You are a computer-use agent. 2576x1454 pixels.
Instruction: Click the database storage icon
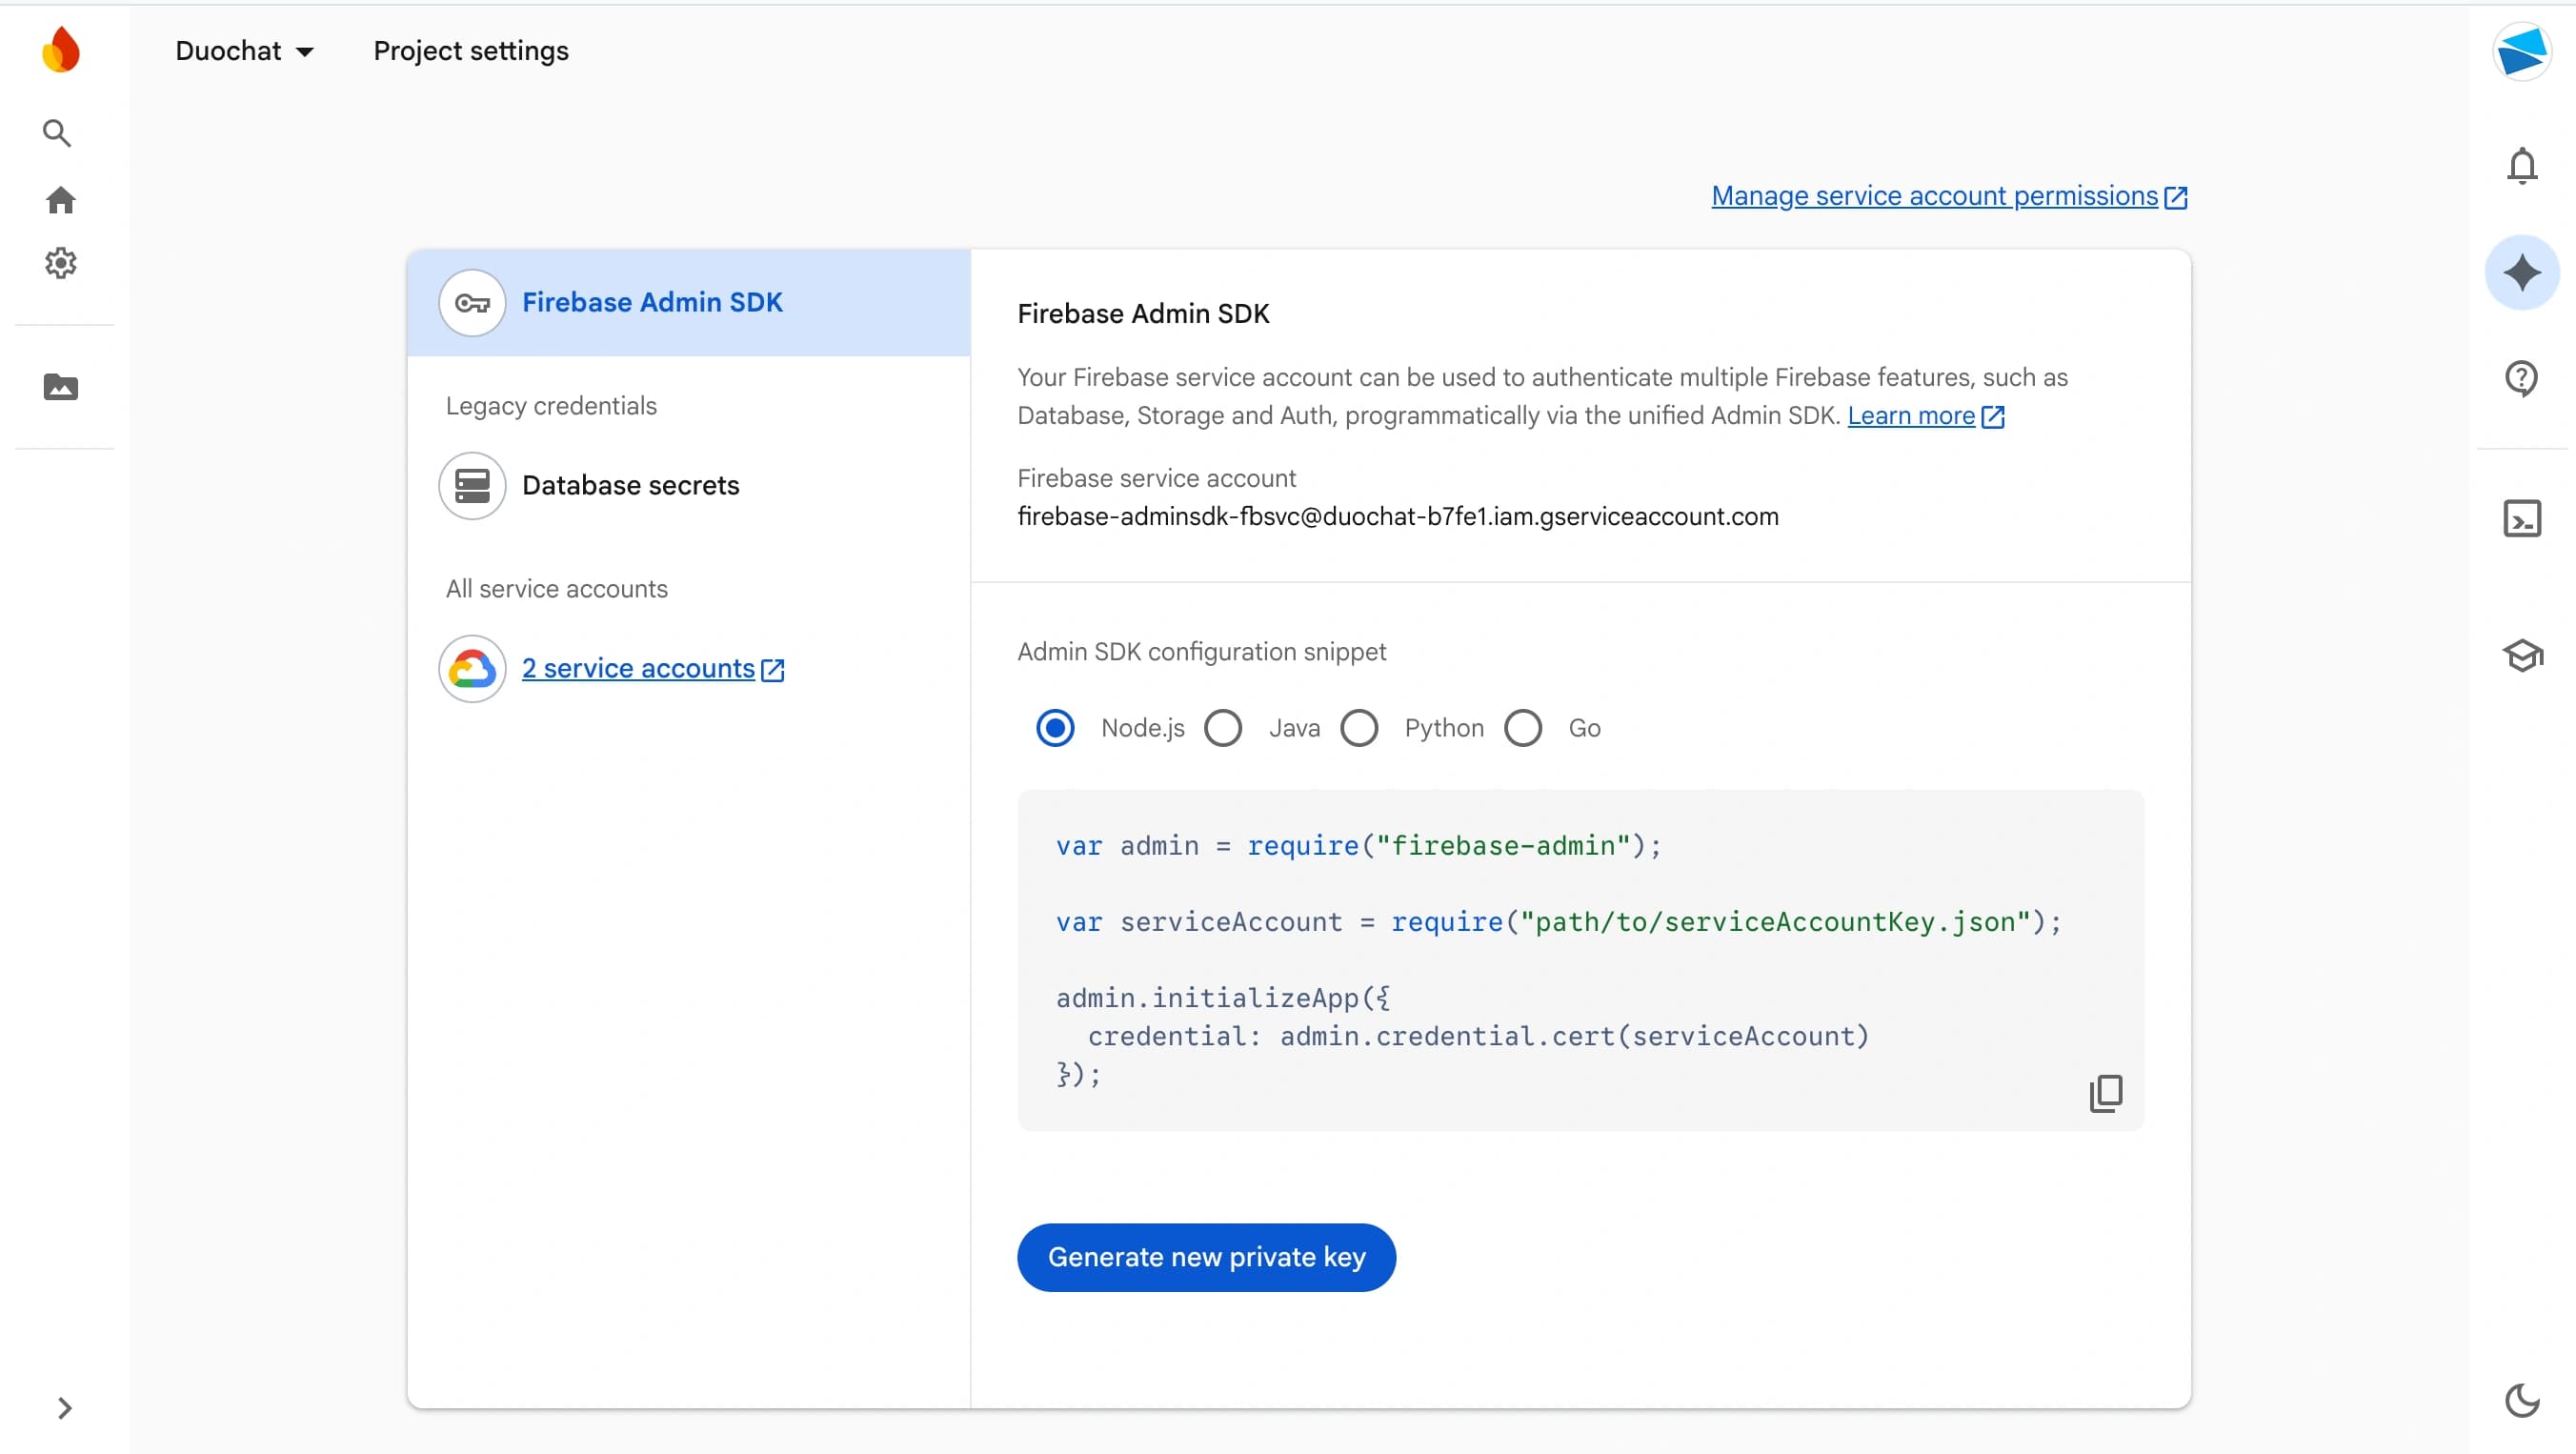(x=472, y=485)
